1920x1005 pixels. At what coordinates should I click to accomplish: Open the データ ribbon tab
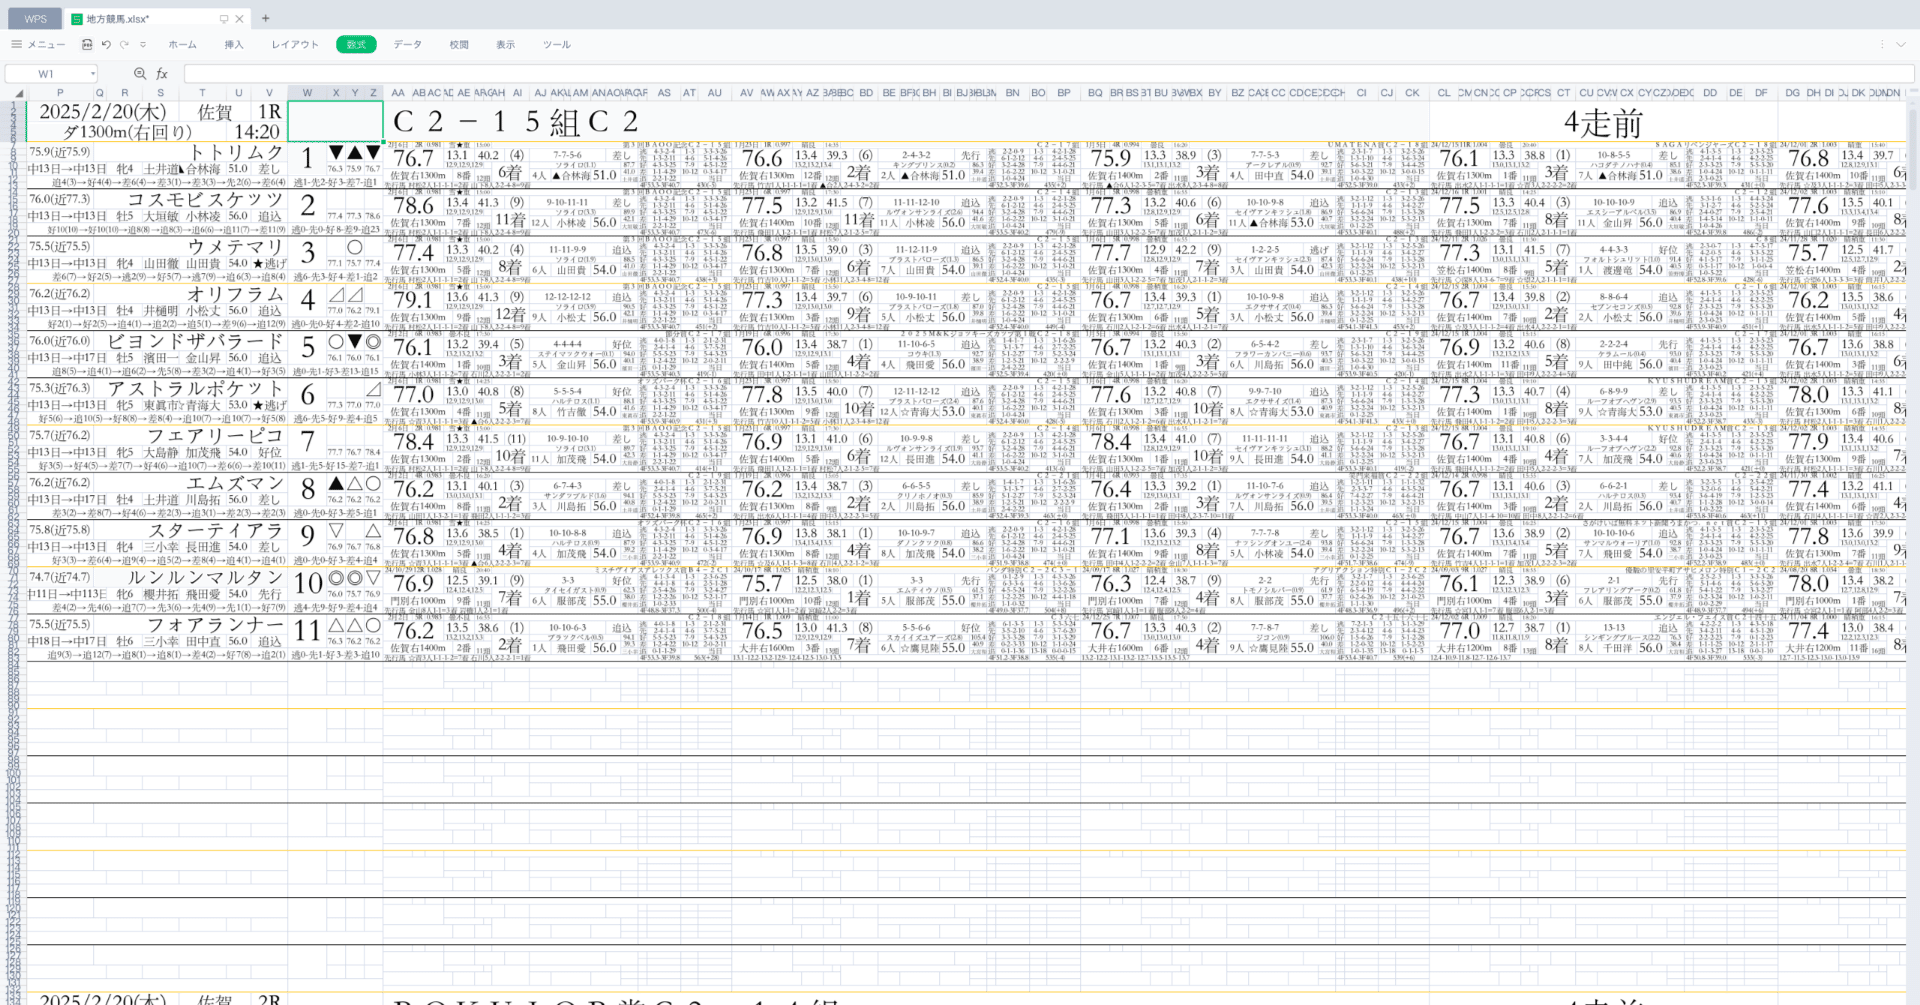pos(408,45)
